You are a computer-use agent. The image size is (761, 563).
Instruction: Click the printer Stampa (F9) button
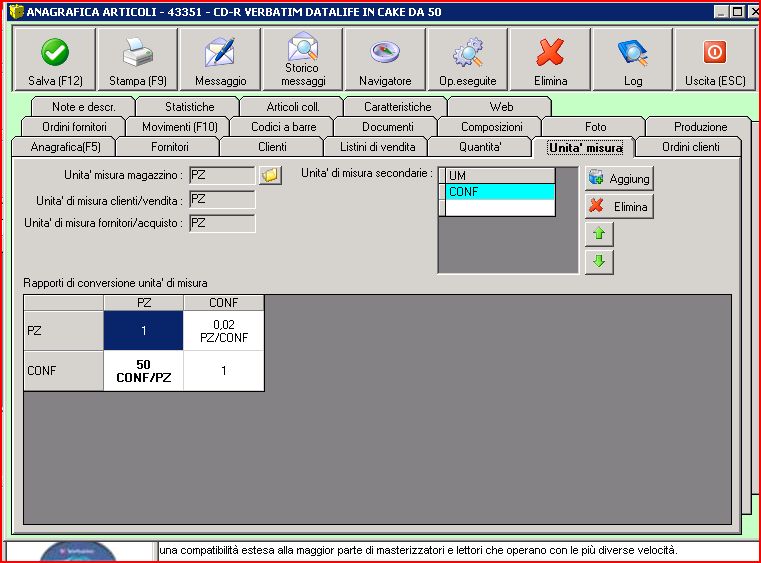point(137,59)
